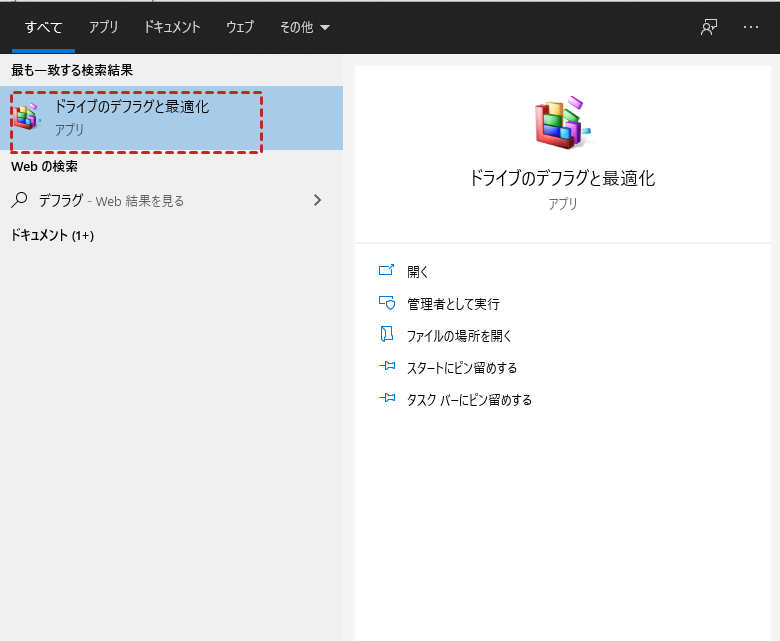Click ドライブのデフラグと最適化 title in preview pane
This screenshot has height=641, width=780.
tap(563, 178)
